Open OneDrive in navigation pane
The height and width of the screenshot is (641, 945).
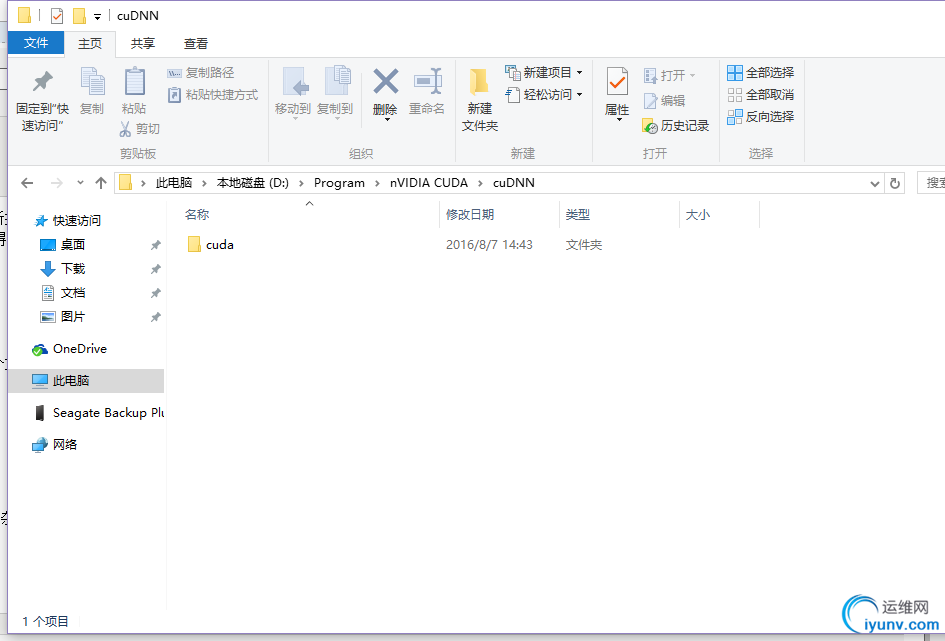[x=69, y=349]
